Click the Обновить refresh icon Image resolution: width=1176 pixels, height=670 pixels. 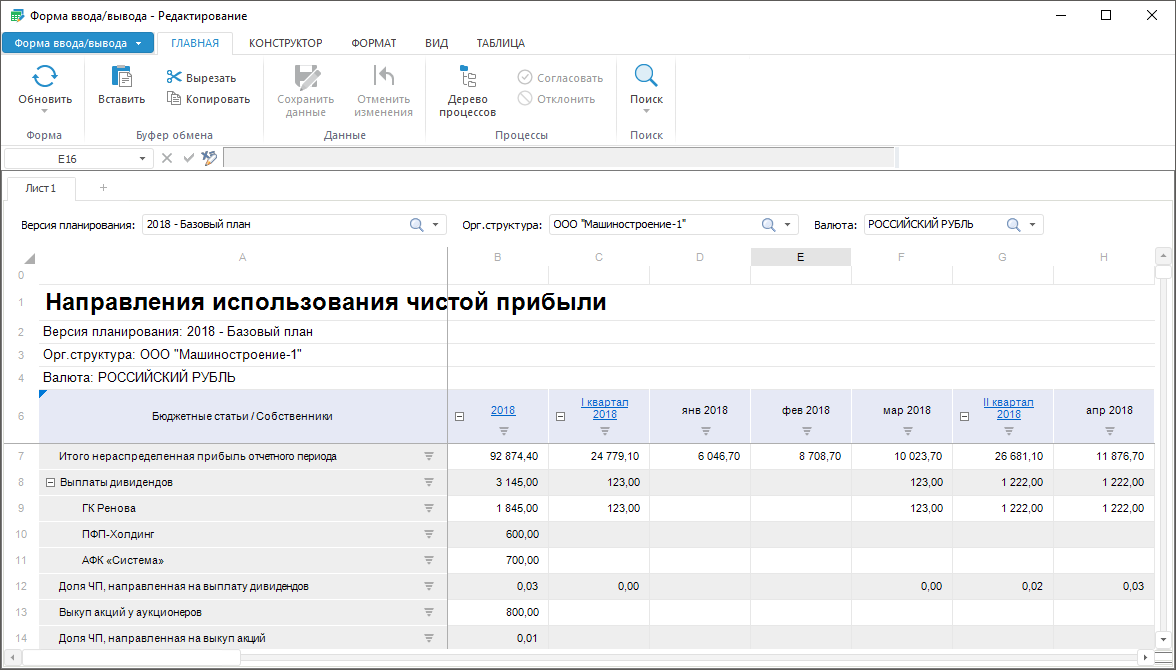pyautogui.click(x=45, y=77)
